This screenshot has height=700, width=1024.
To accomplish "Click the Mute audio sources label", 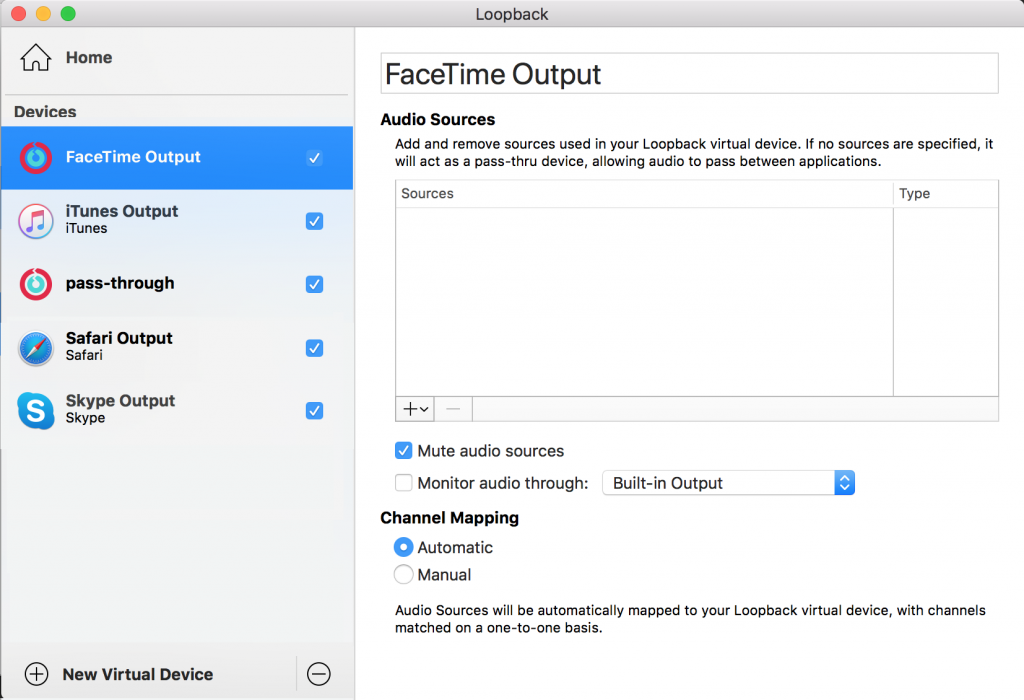I will [x=490, y=451].
